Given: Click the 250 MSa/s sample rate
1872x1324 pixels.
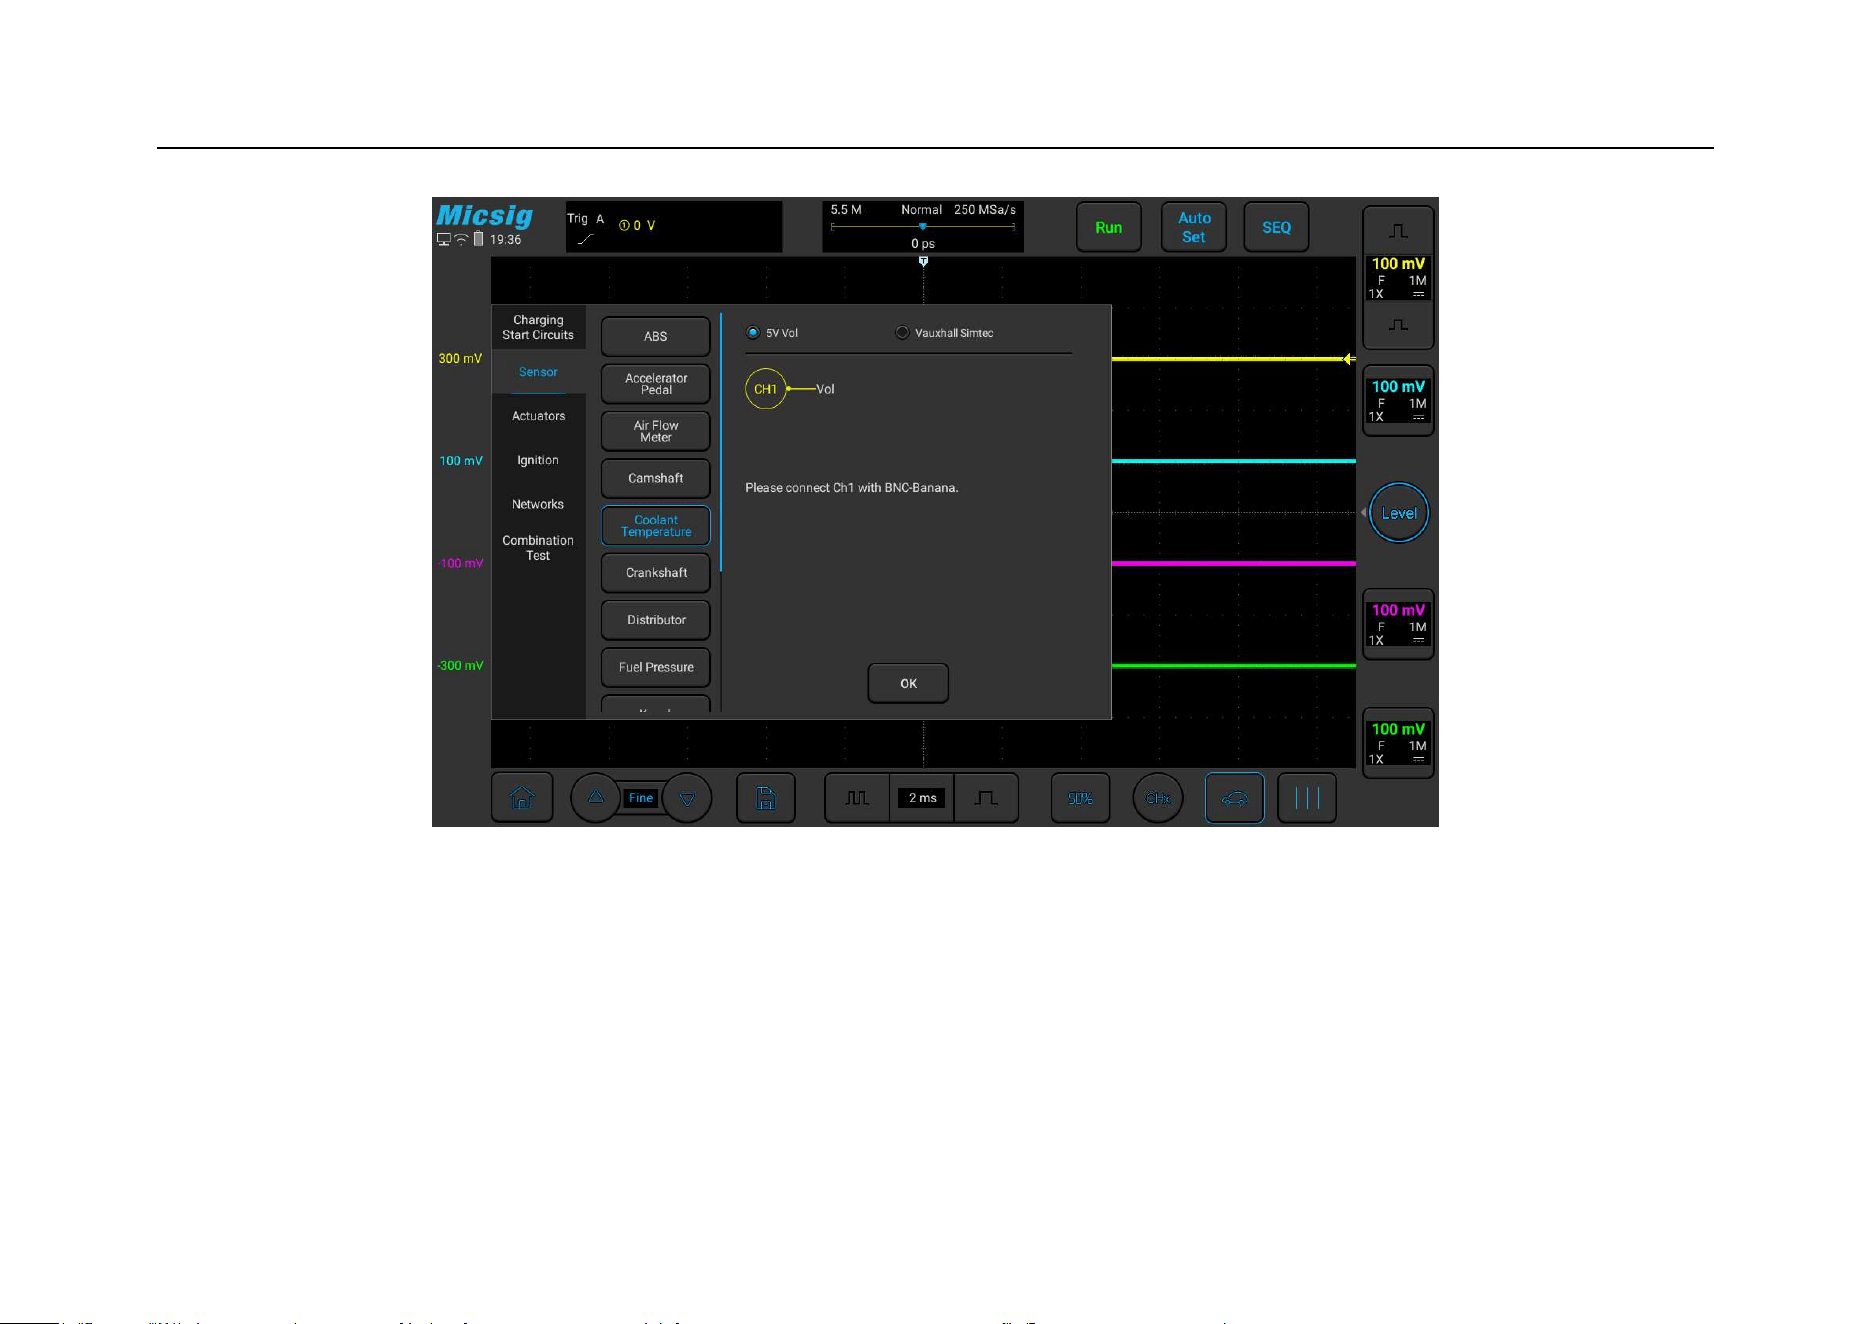Looking at the screenshot, I should coord(985,210).
